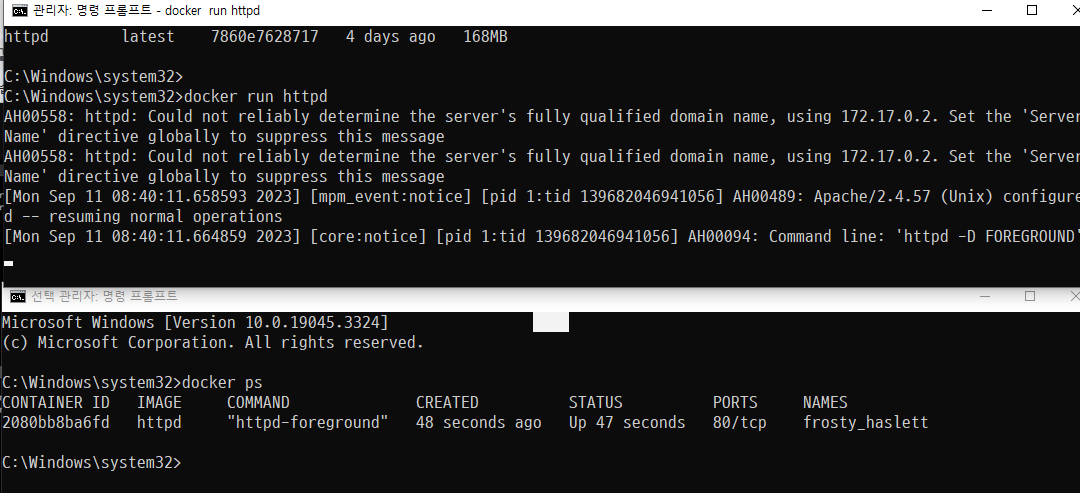Image resolution: width=1080 pixels, height=493 pixels.
Task: Click the cmd icon in the docker run httpd title bar
Action: (20, 10)
